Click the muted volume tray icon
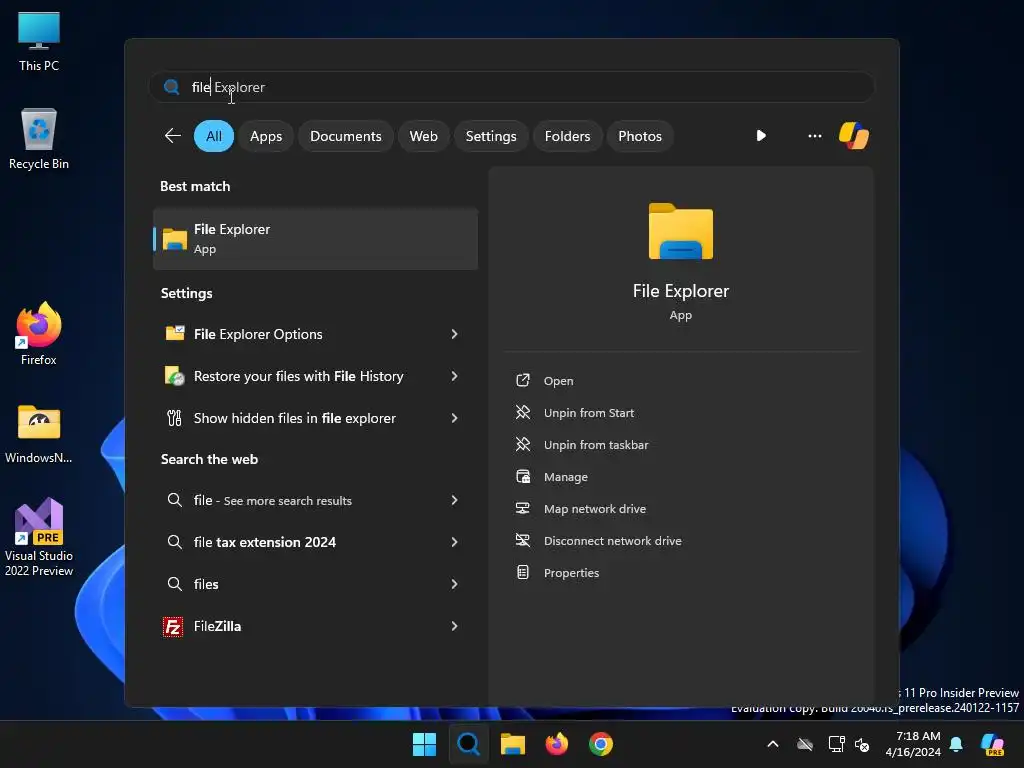 862,744
